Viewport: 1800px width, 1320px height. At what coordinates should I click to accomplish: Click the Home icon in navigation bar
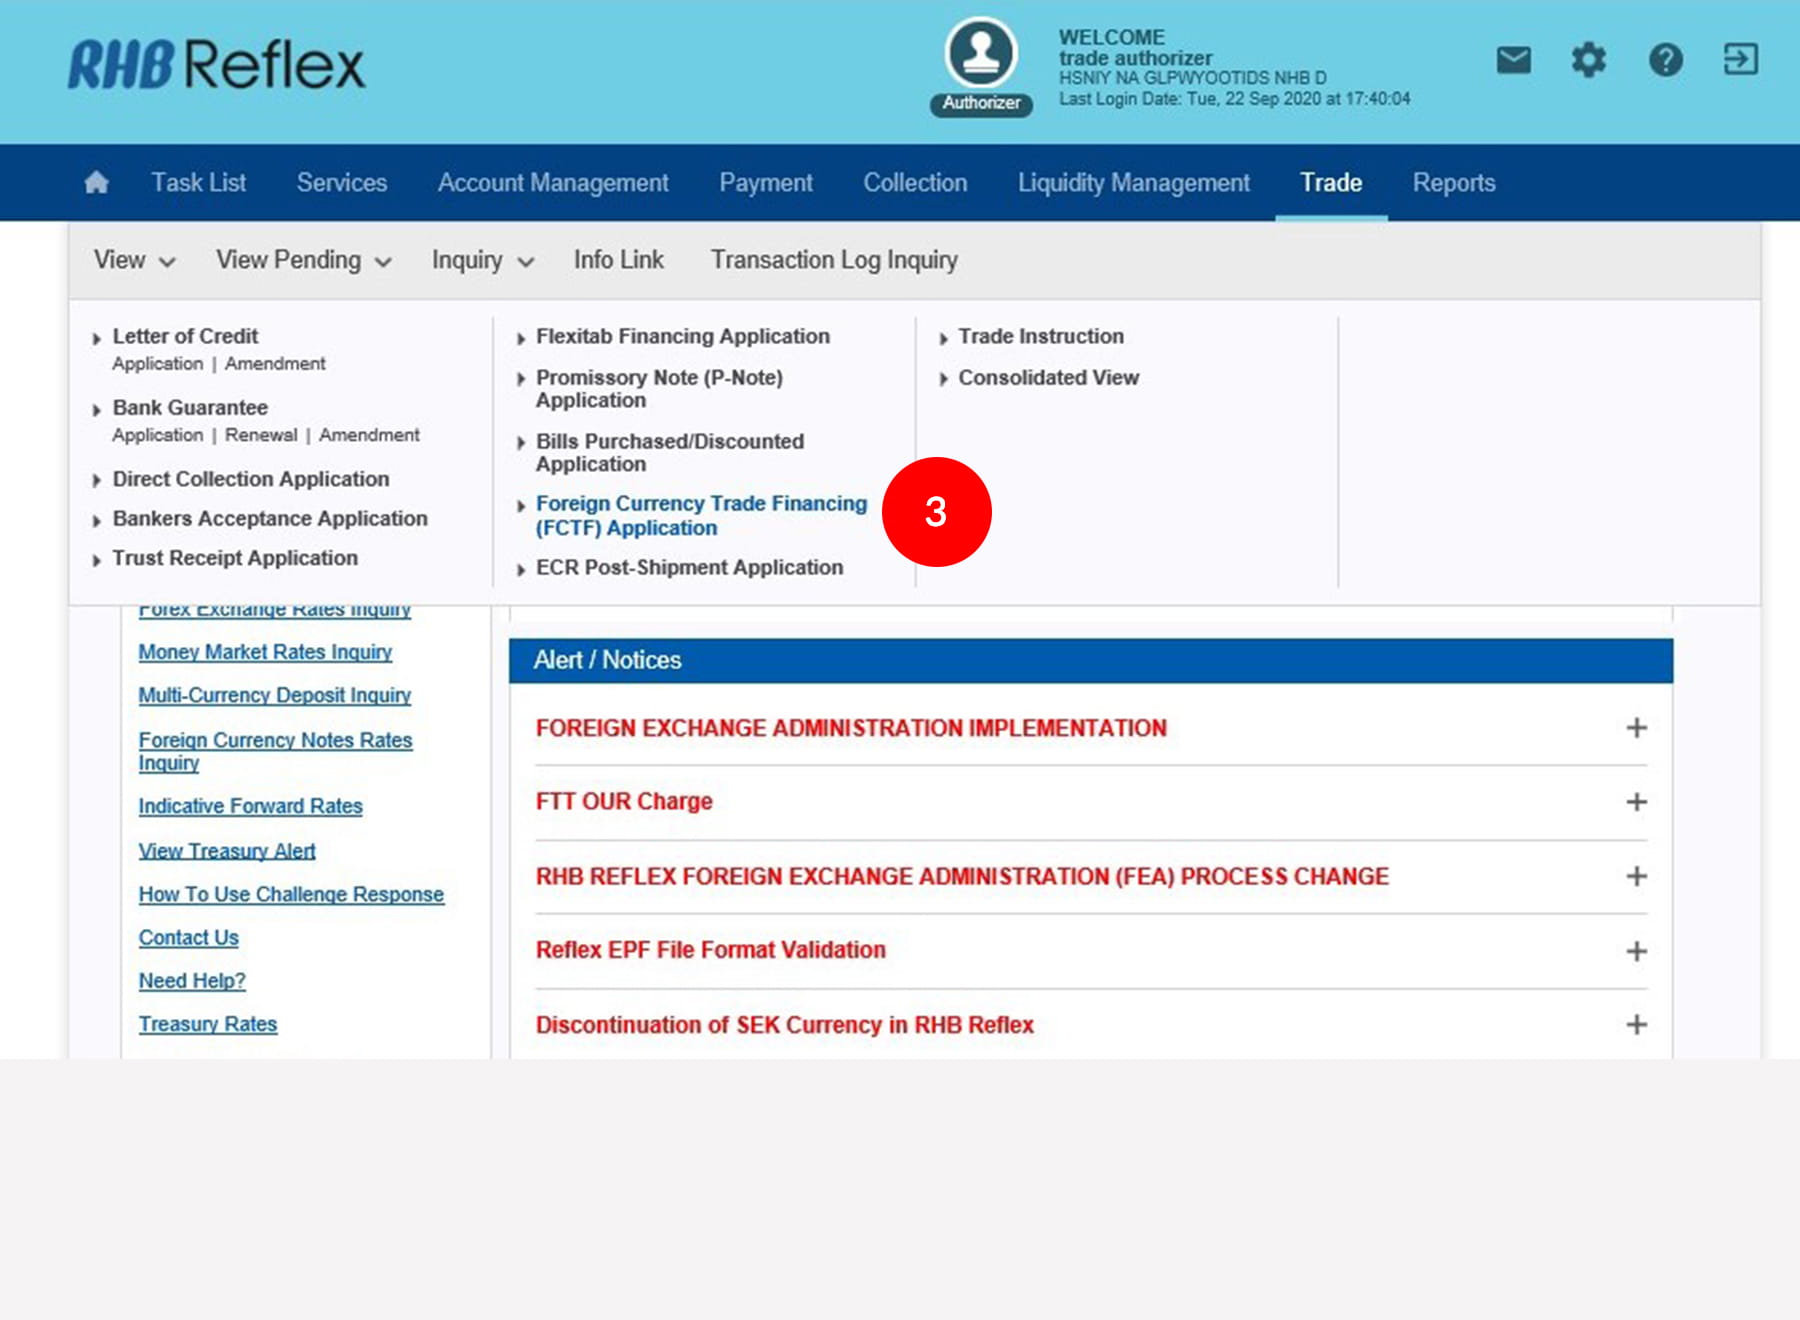point(96,183)
